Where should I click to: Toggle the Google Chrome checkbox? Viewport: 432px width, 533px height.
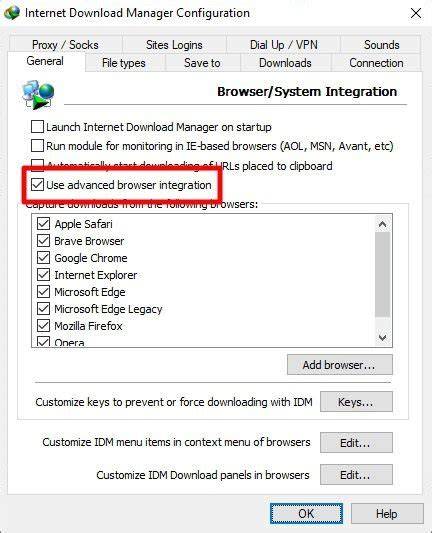43,258
